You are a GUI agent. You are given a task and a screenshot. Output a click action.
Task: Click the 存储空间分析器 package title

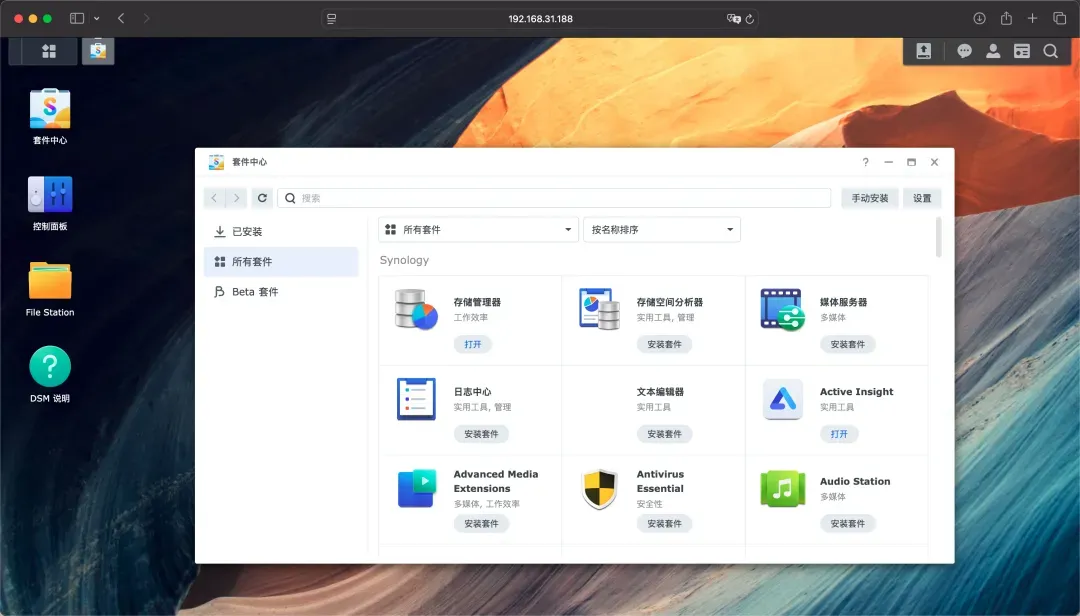pyautogui.click(x=669, y=302)
